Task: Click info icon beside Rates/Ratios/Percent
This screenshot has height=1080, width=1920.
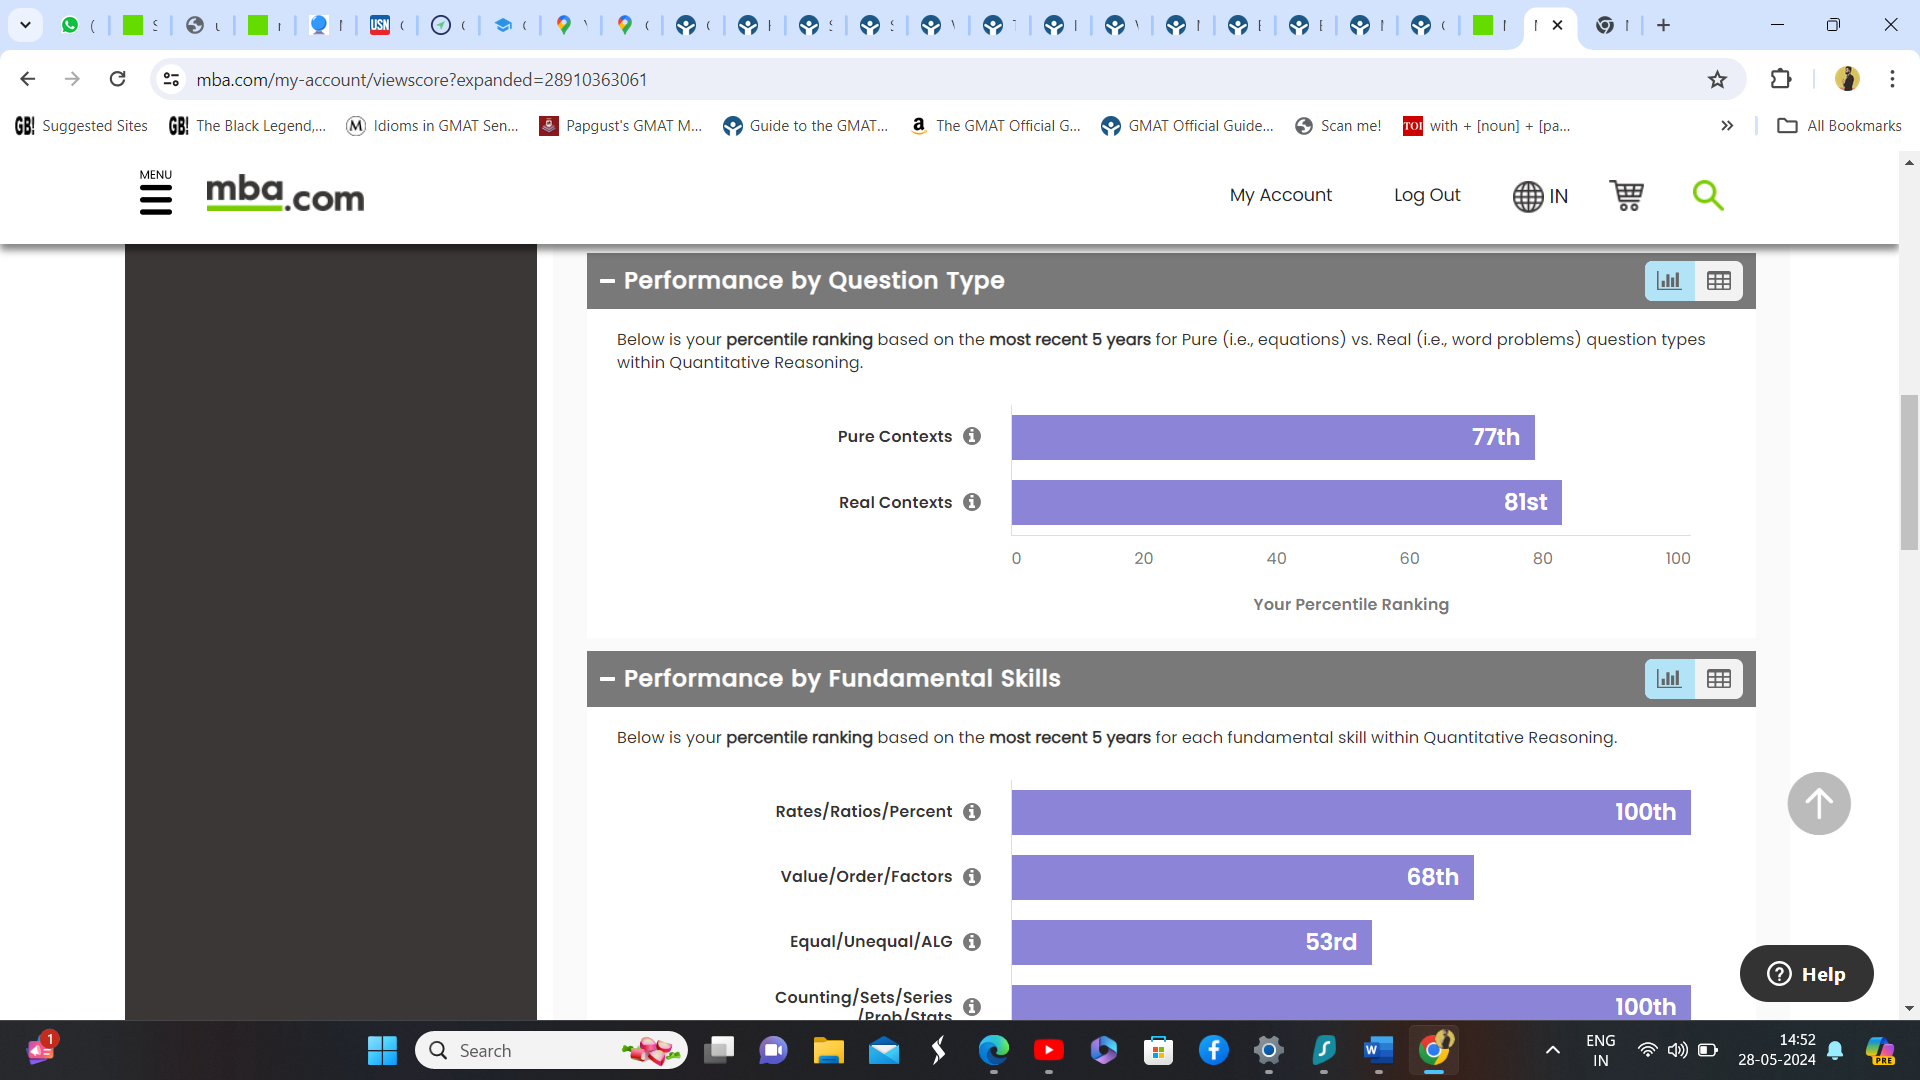Action: pyautogui.click(x=972, y=812)
